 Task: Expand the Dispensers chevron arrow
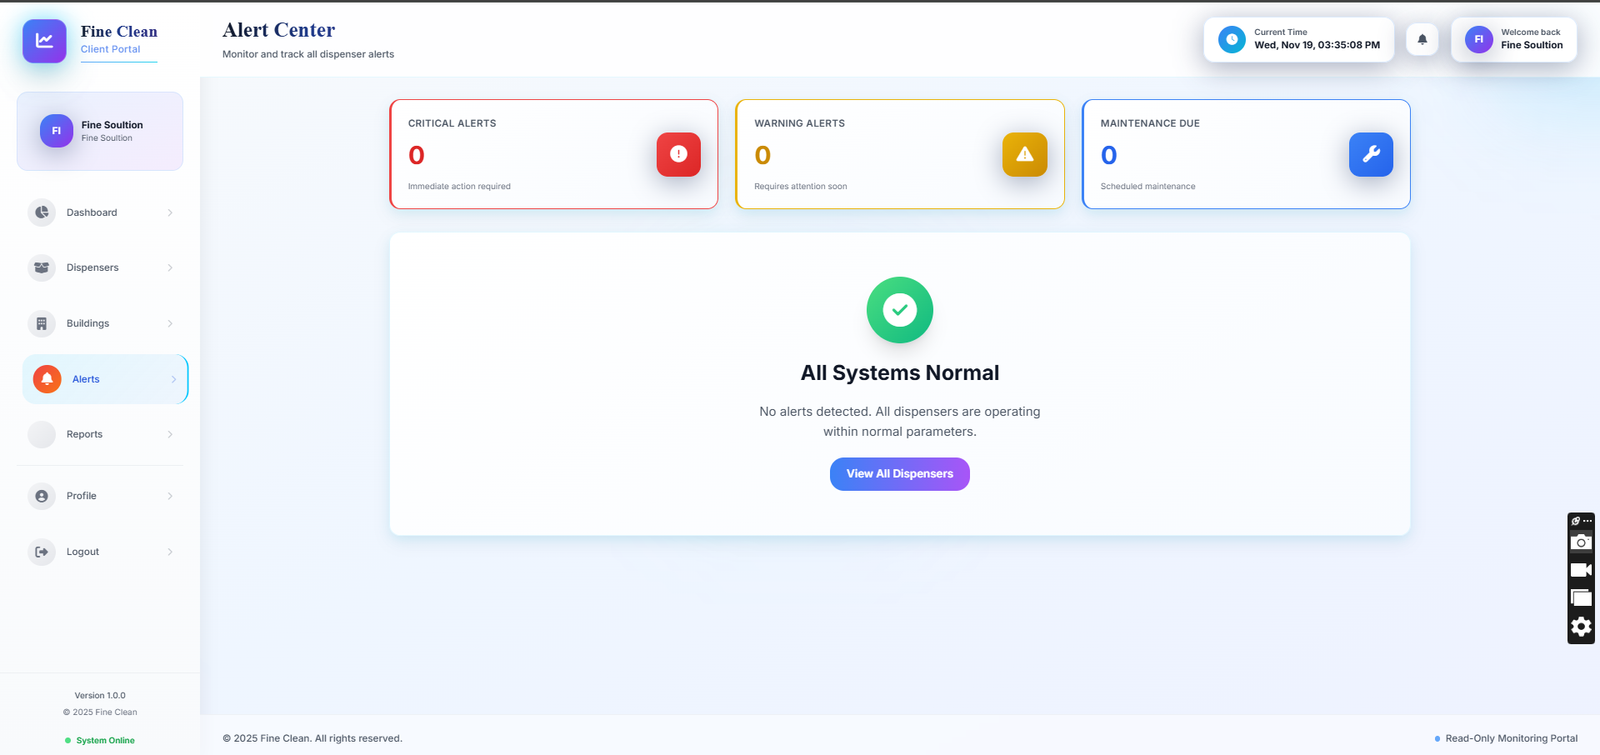(170, 268)
